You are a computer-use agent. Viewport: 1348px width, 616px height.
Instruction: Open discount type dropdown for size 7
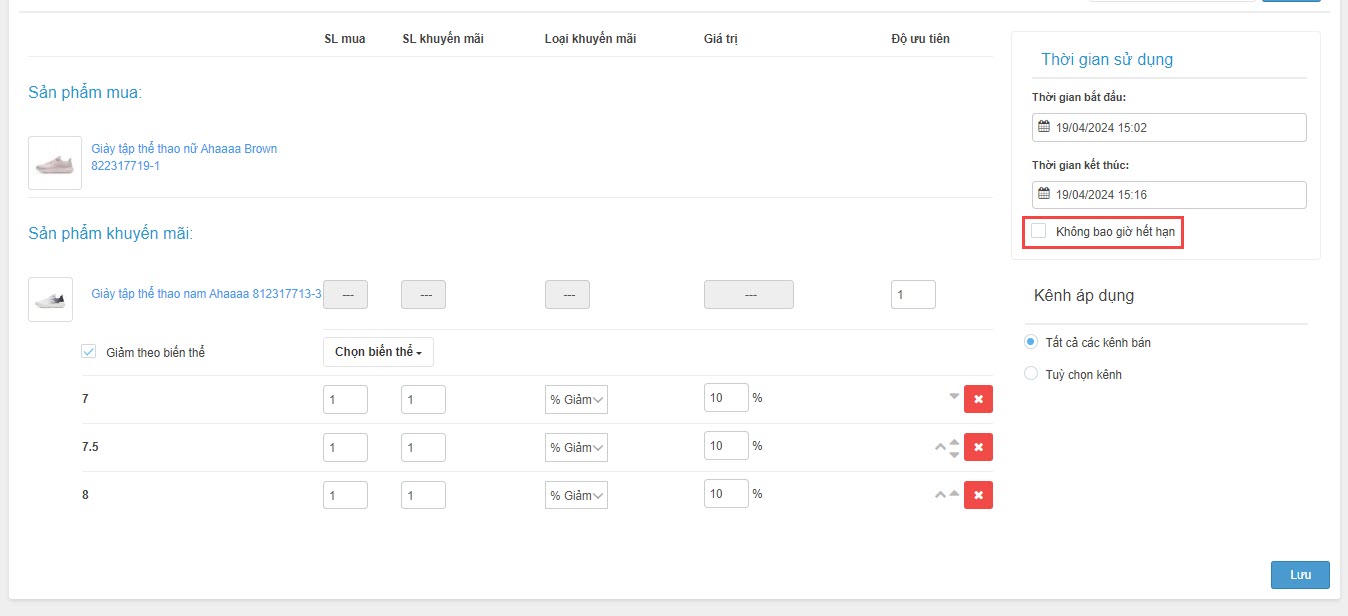(x=576, y=399)
